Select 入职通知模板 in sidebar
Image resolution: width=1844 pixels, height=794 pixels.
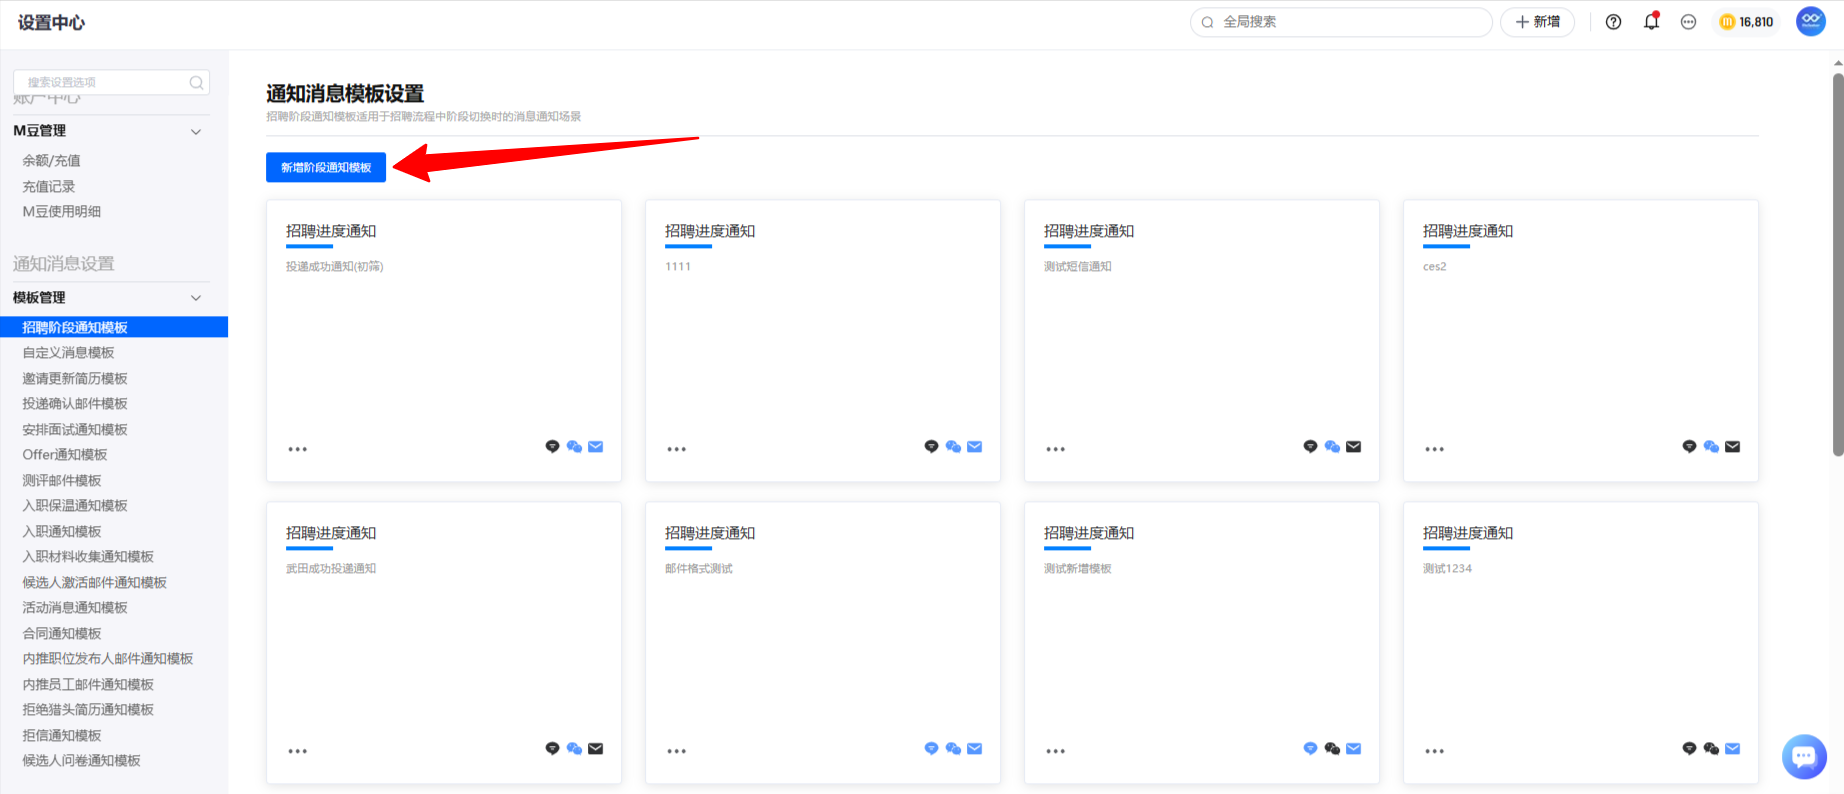(x=62, y=532)
